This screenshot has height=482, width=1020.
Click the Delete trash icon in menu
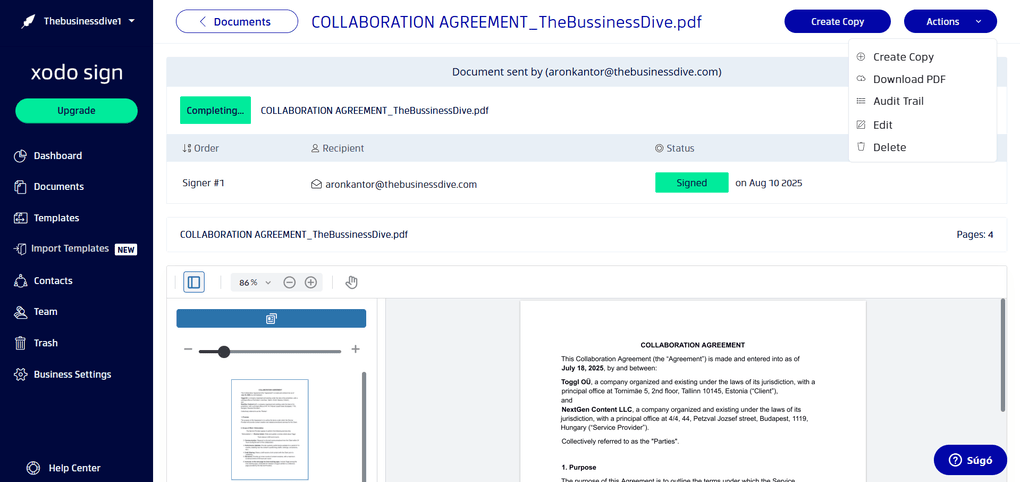coord(861,146)
